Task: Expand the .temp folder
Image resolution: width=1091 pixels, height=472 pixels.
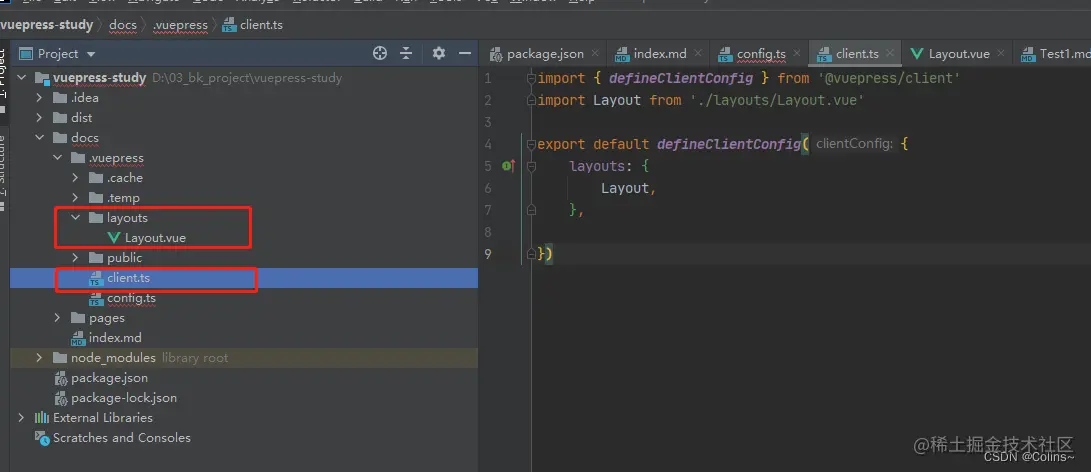Action: point(75,198)
